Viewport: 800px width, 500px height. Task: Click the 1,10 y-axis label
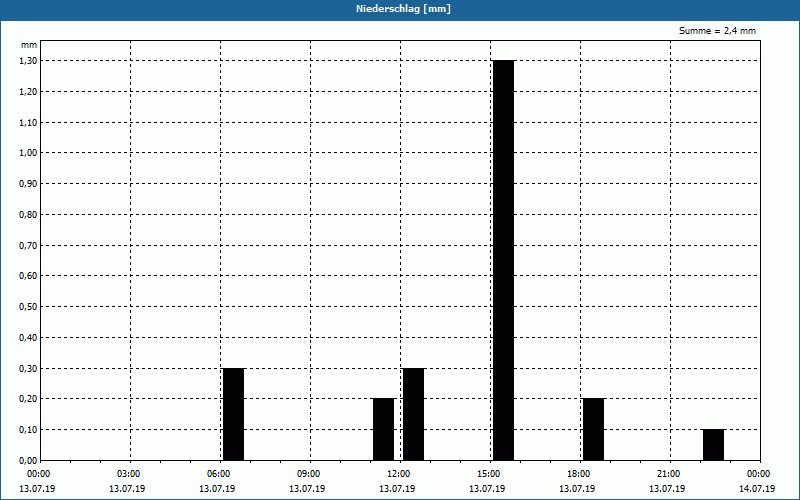pos(28,122)
